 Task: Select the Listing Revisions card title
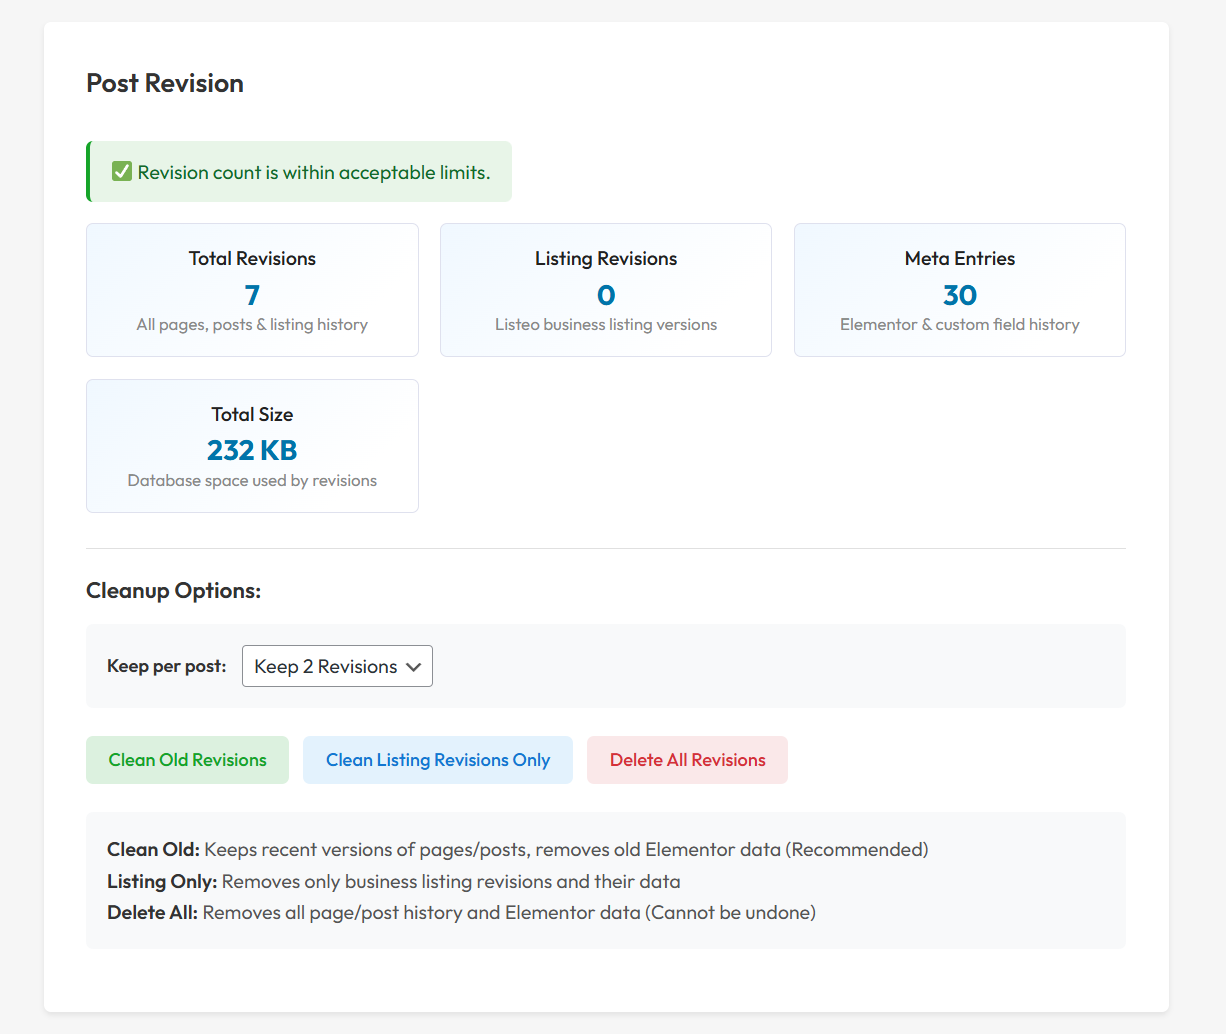click(x=605, y=258)
